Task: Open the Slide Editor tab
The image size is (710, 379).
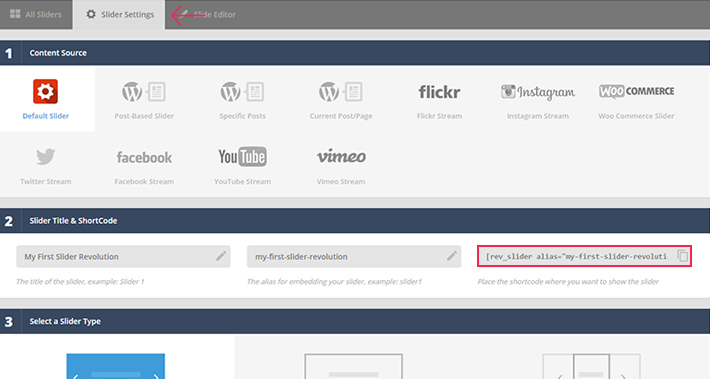Action: coord(208,14)
